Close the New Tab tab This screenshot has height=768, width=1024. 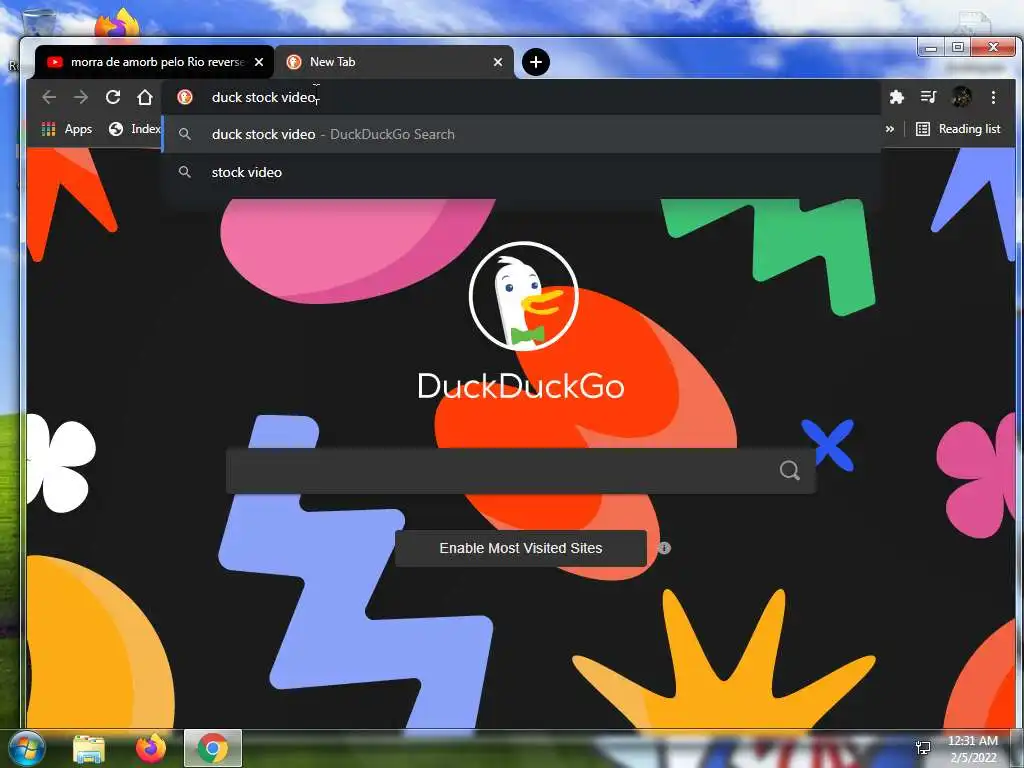[x=498, y=62]
